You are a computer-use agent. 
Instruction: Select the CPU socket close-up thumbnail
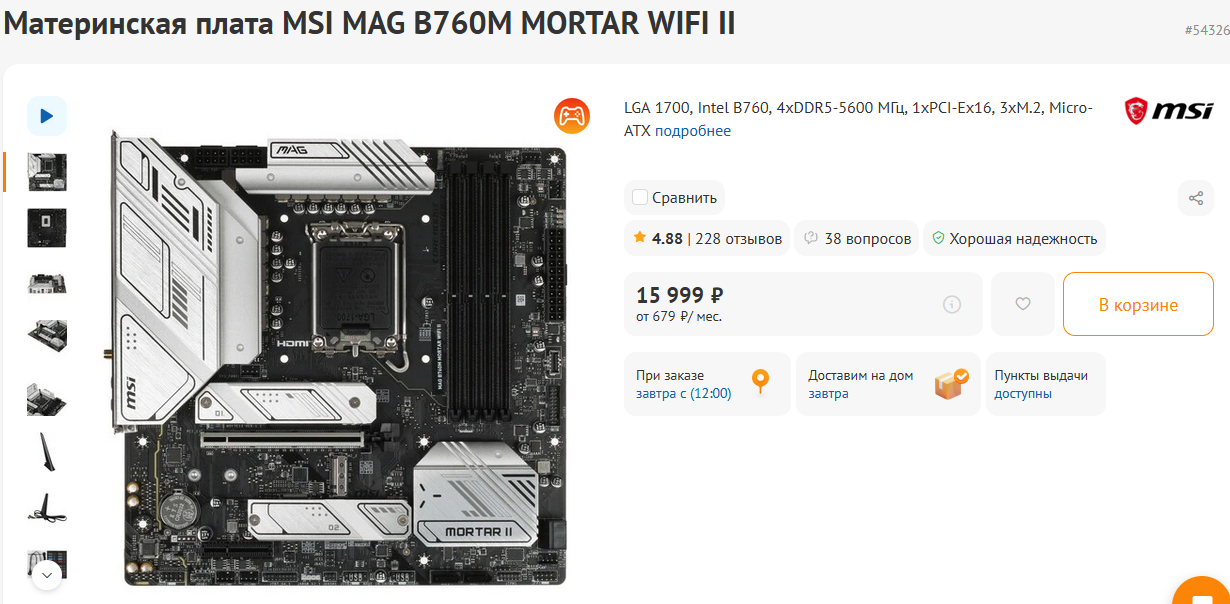click(x=47, y=228)
